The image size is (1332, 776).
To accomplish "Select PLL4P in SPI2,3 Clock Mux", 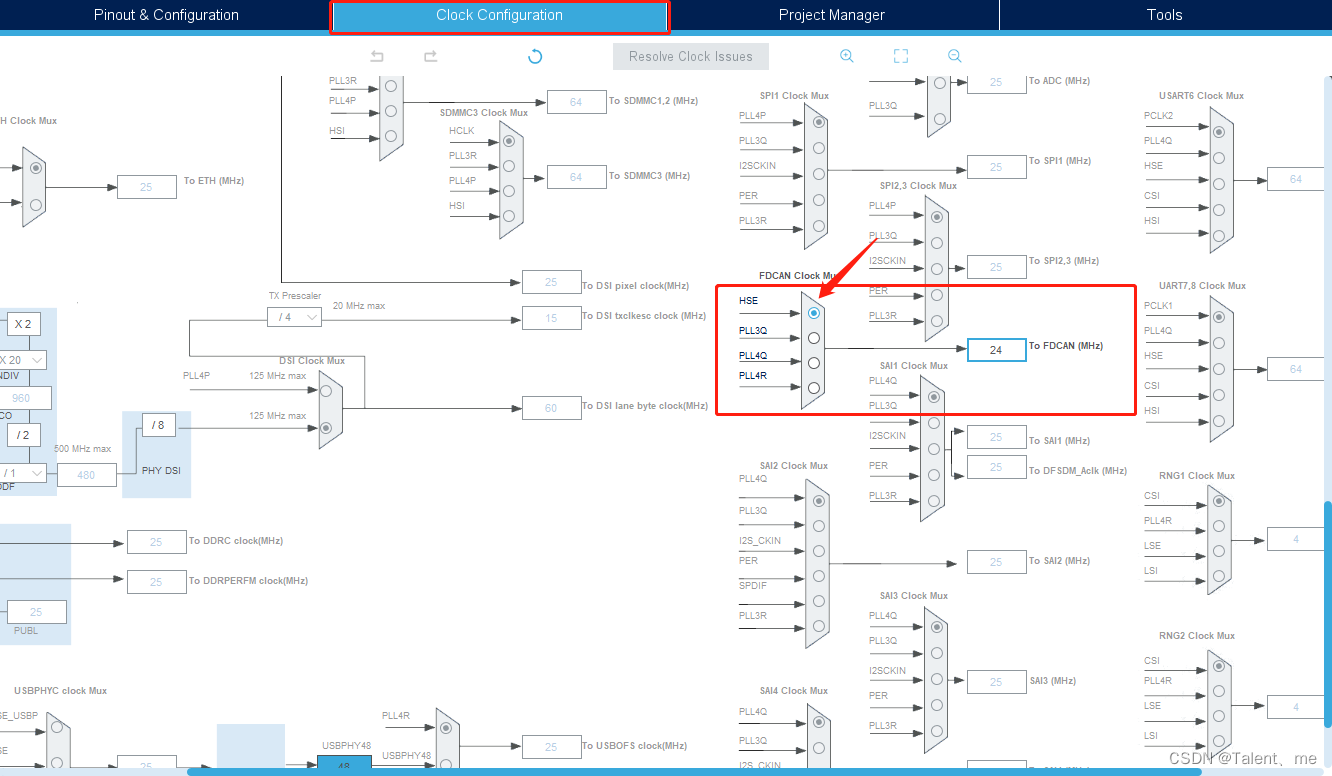I will point(936,216).
